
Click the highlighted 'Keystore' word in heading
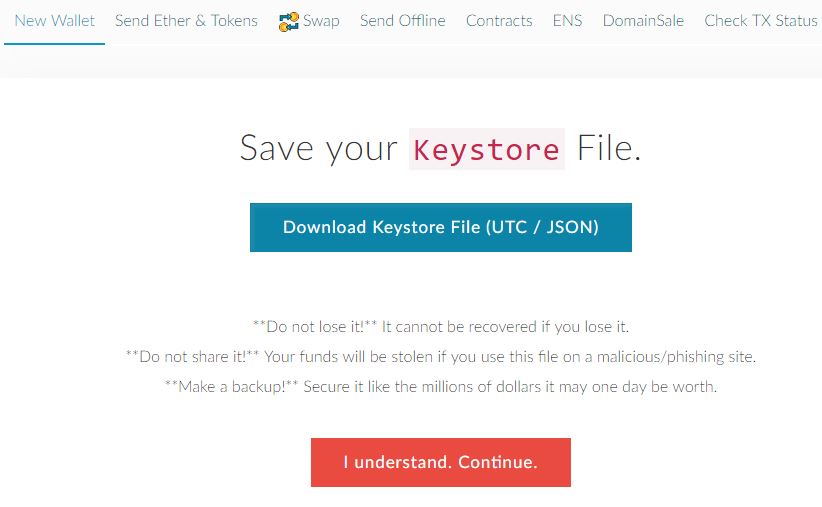point(486,150)
